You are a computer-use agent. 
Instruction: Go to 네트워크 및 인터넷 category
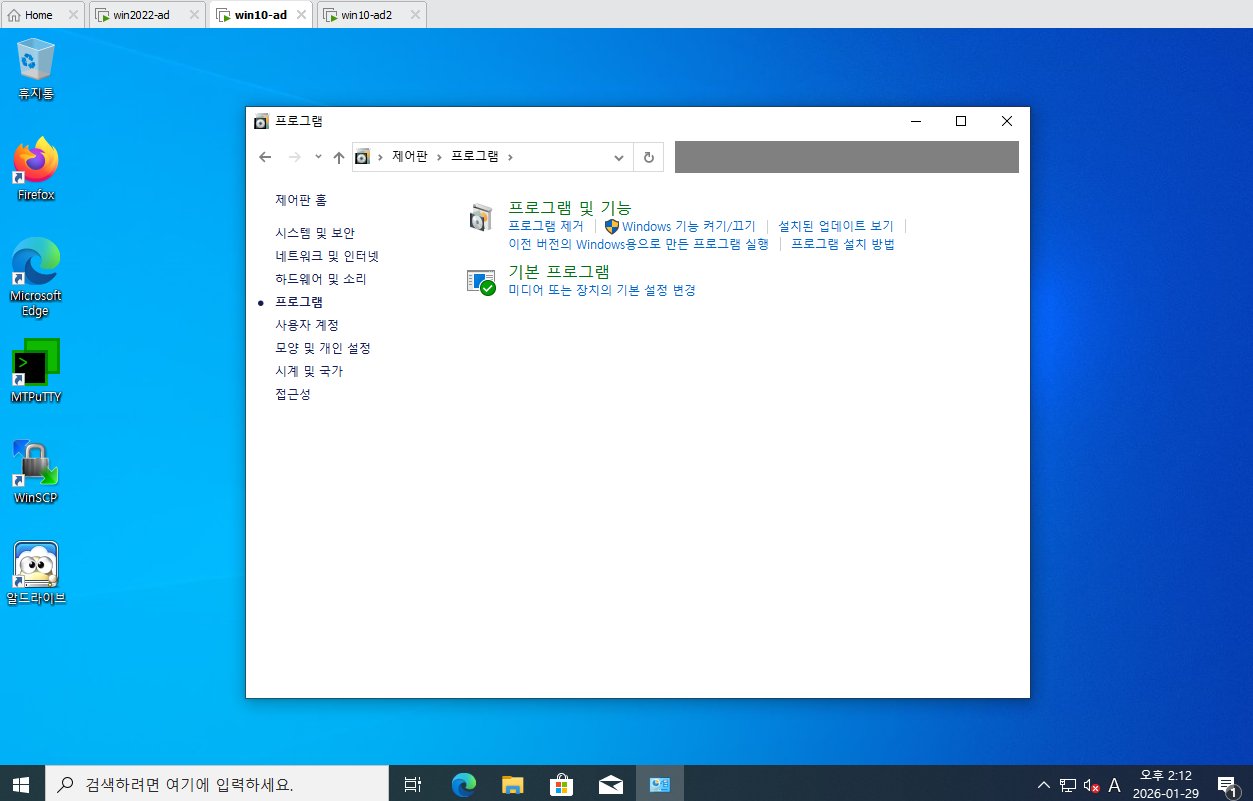click(327, 256)
